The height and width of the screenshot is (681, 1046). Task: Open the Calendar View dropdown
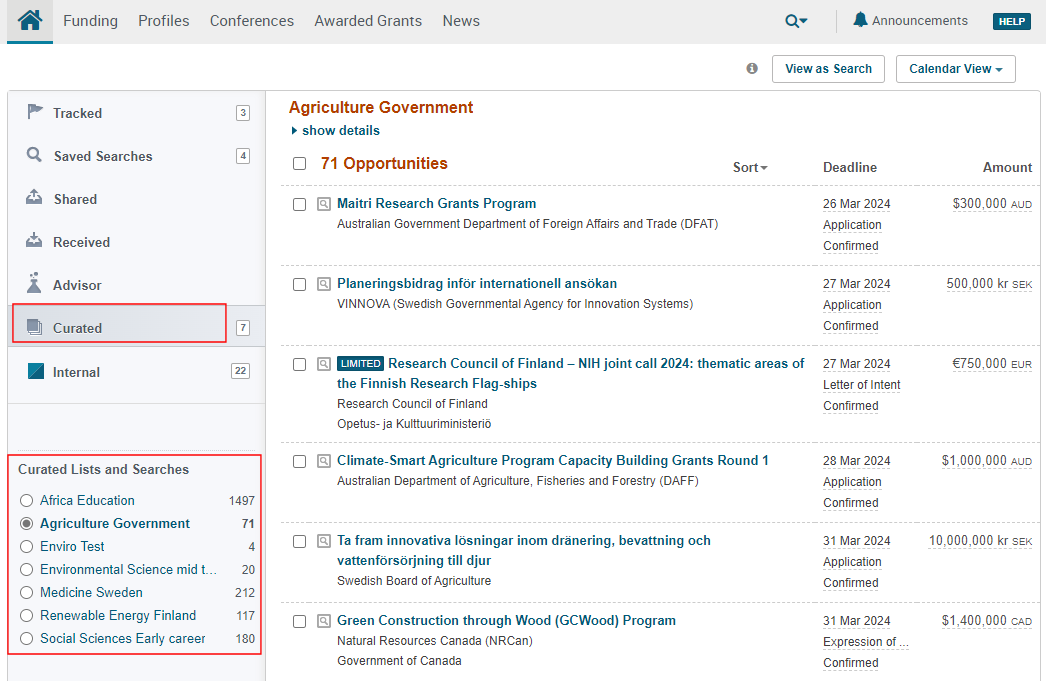(955, 69)
